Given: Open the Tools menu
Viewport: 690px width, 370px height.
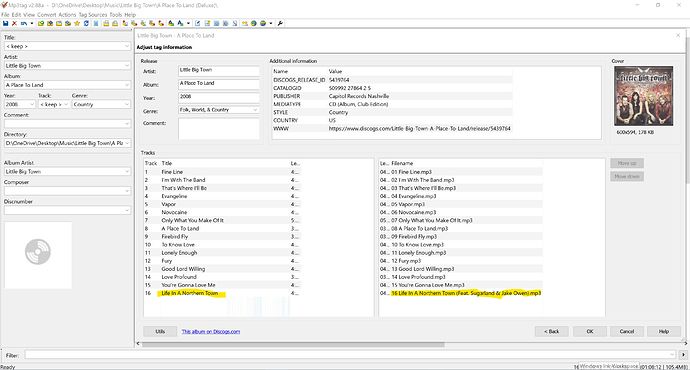Looking at the screenshot, I should tap(116, 15).
